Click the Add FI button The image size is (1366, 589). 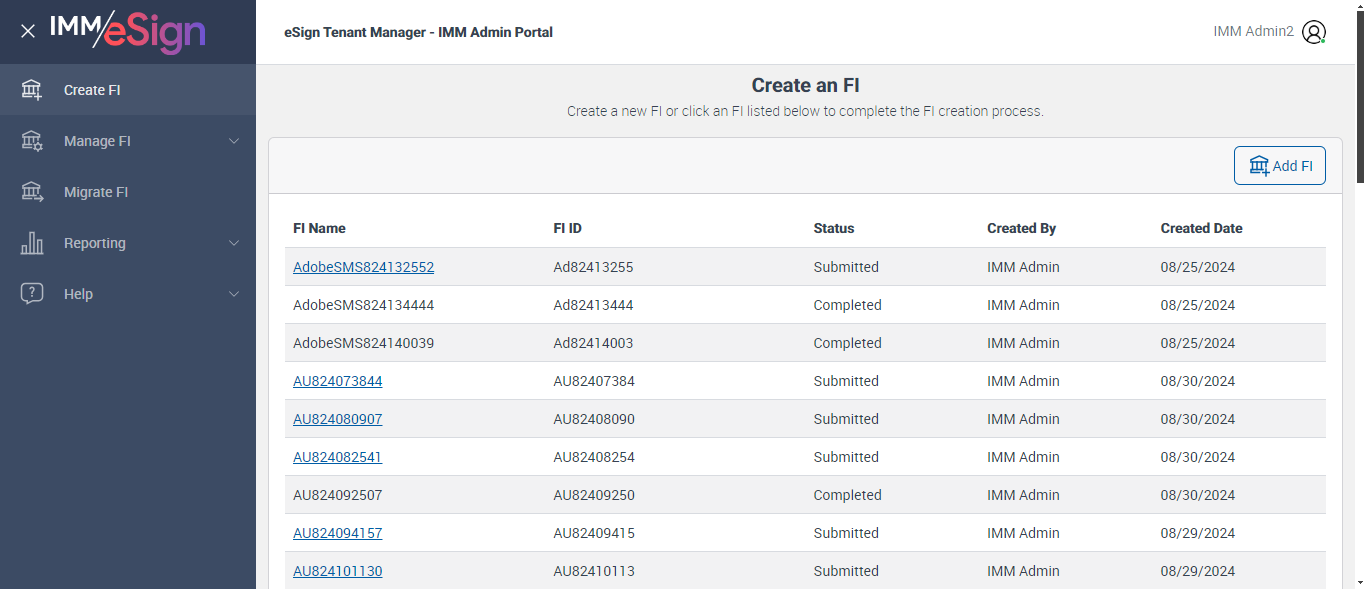(1280, 166)
